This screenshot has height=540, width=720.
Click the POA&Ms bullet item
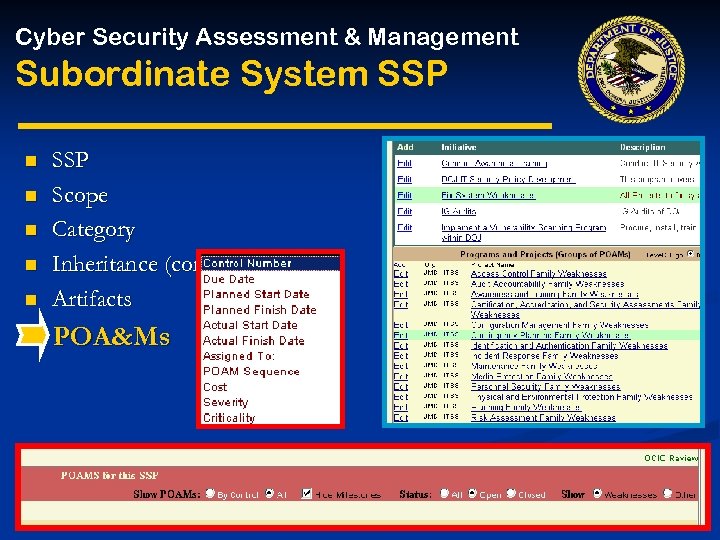(x=112, y=336)
